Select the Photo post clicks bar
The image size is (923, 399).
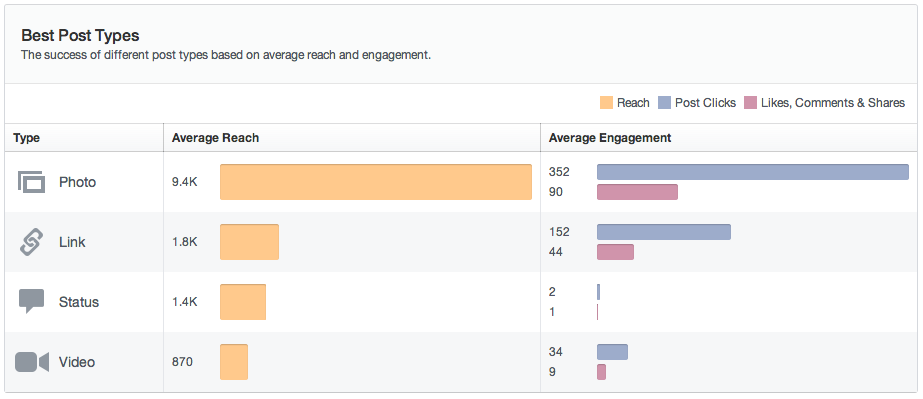[x=753, y=172]
